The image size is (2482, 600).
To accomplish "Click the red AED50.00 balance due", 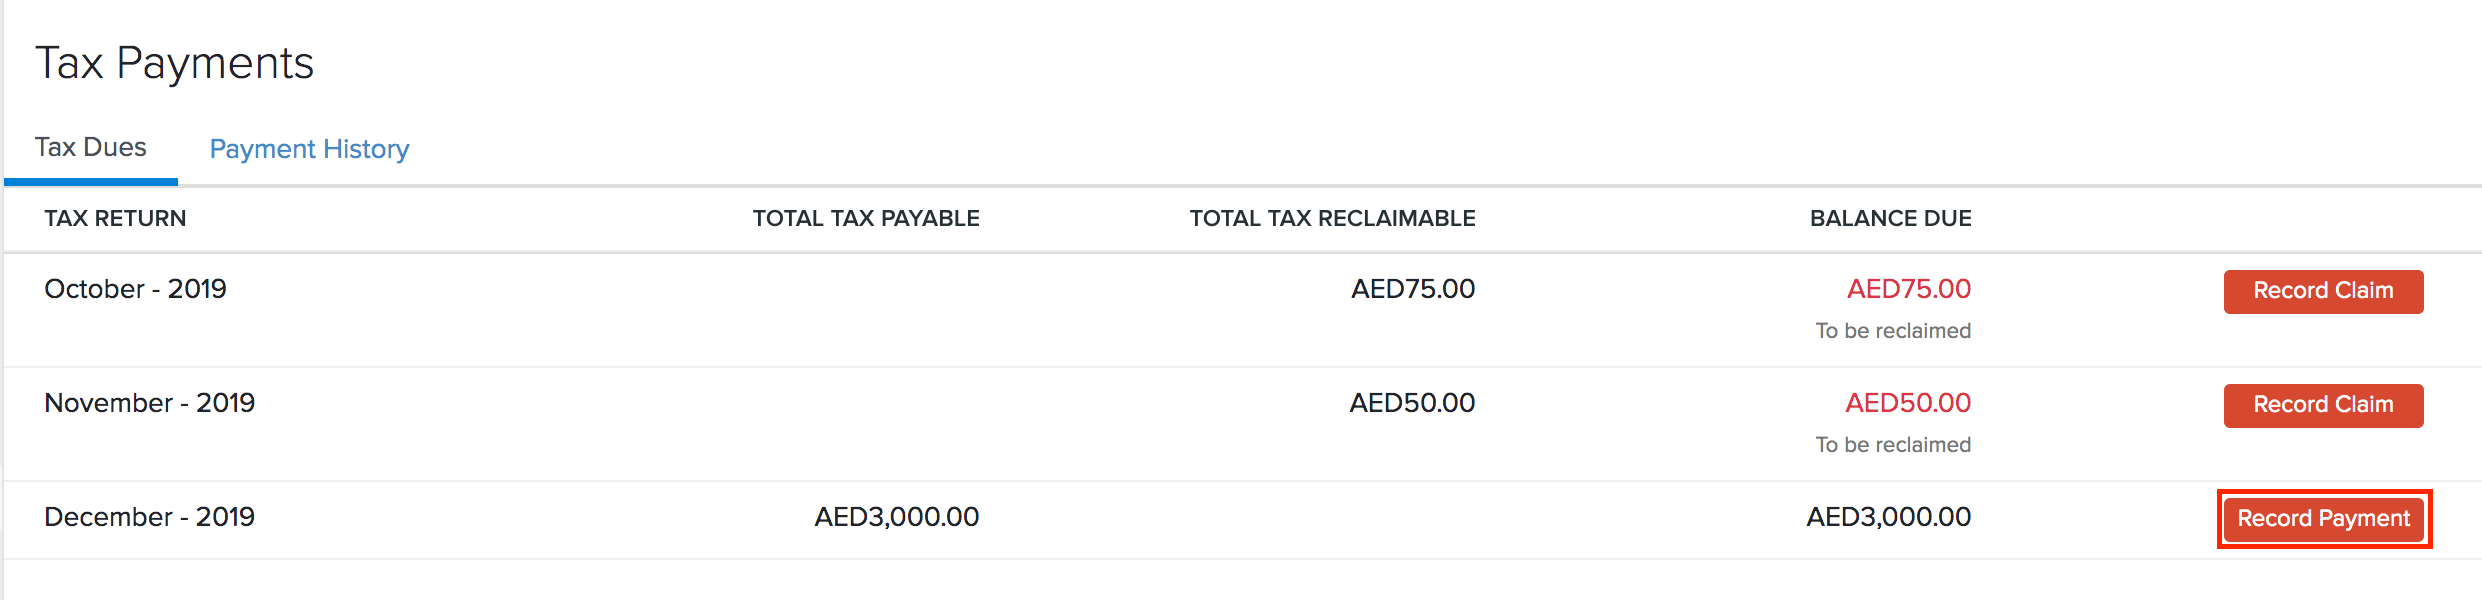I will (x=1910, y=403).
